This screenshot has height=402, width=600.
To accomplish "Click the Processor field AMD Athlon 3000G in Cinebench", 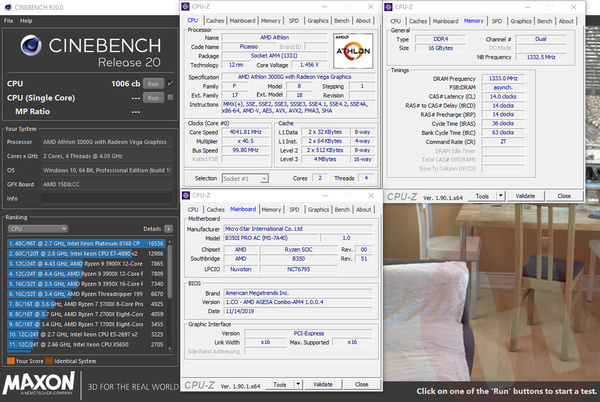I will 106,142.
